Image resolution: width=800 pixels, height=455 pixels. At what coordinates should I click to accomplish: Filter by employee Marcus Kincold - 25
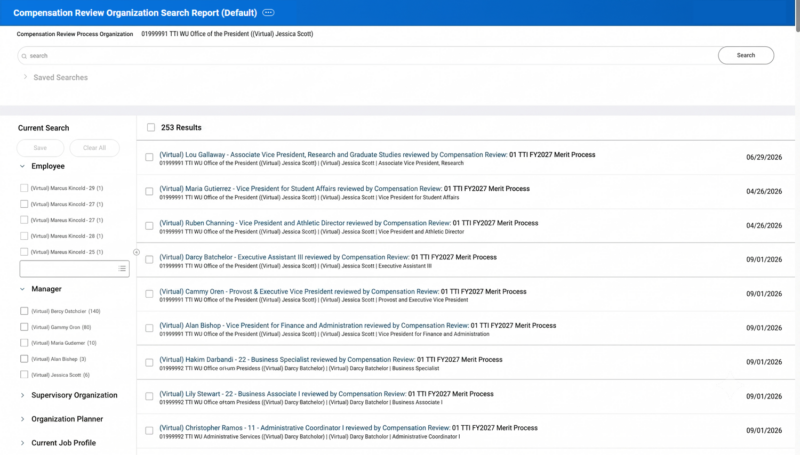(x=24, y=252)
